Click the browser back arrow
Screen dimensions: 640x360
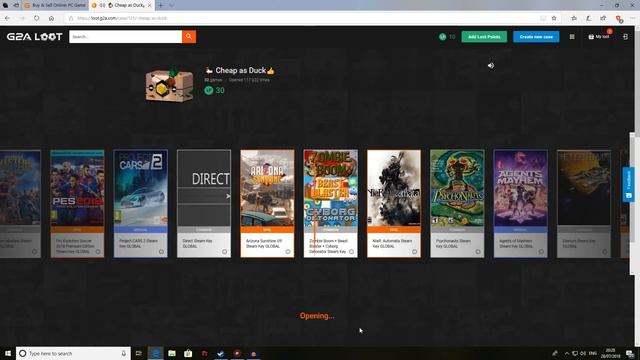tap(7, 18)
